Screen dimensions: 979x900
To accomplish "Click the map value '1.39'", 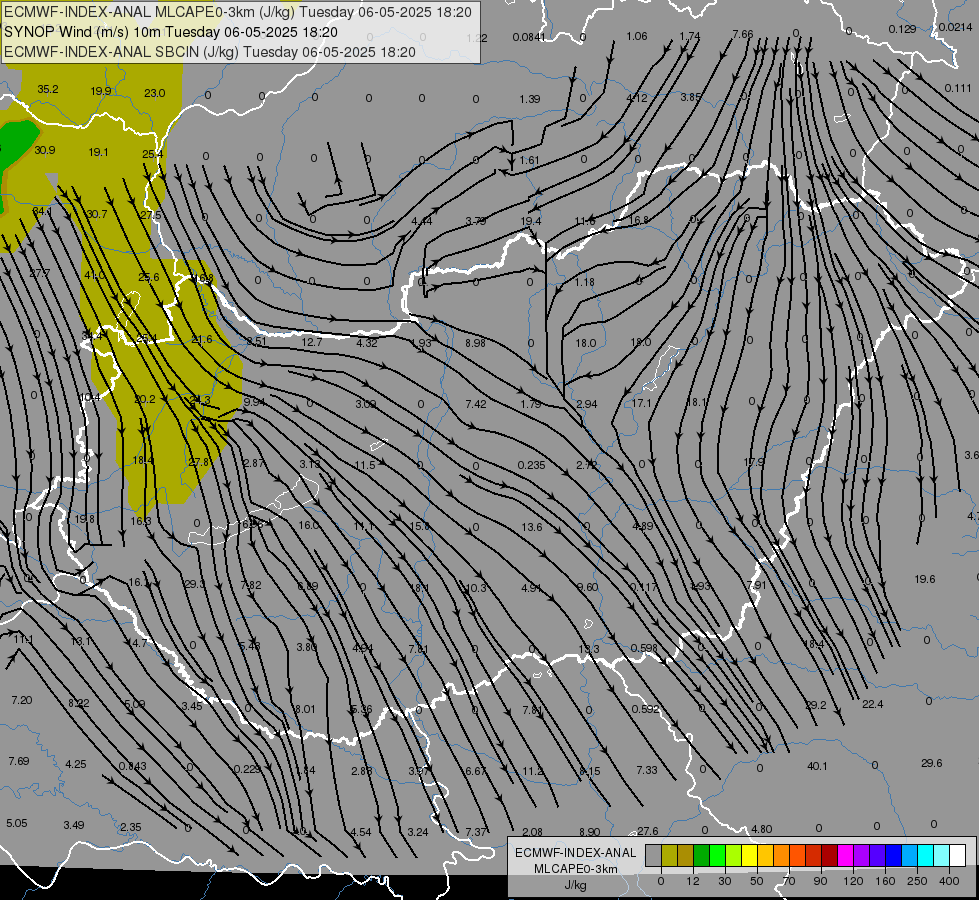I will (529, 99).
